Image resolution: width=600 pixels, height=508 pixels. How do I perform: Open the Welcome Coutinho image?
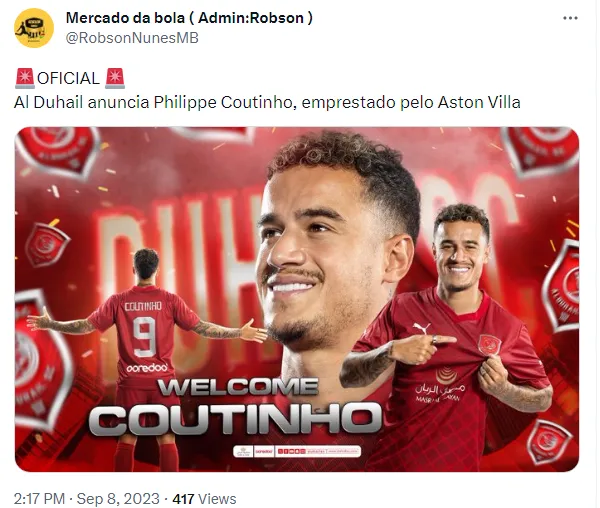coord(297,299)
